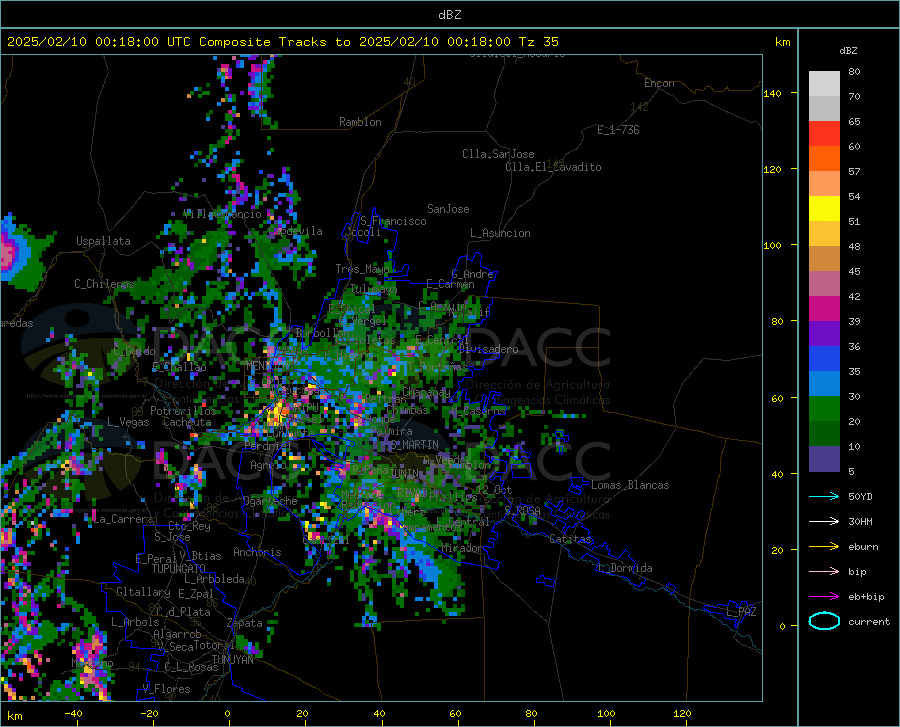Click the cyan 'current' ellipse symbol

pyautogui.click(x=824, y=621)
